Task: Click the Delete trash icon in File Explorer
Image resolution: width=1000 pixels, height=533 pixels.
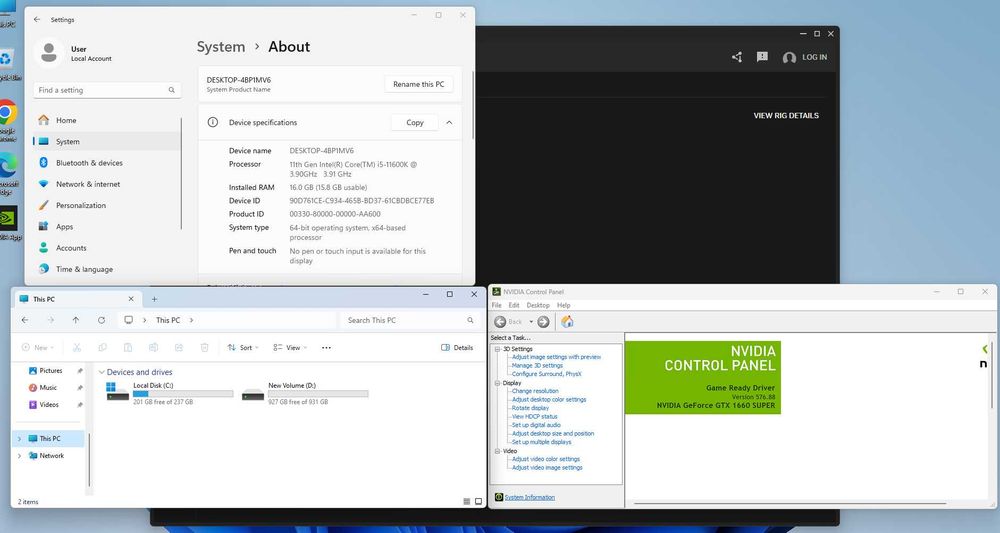Action: (x=205, y=347)
